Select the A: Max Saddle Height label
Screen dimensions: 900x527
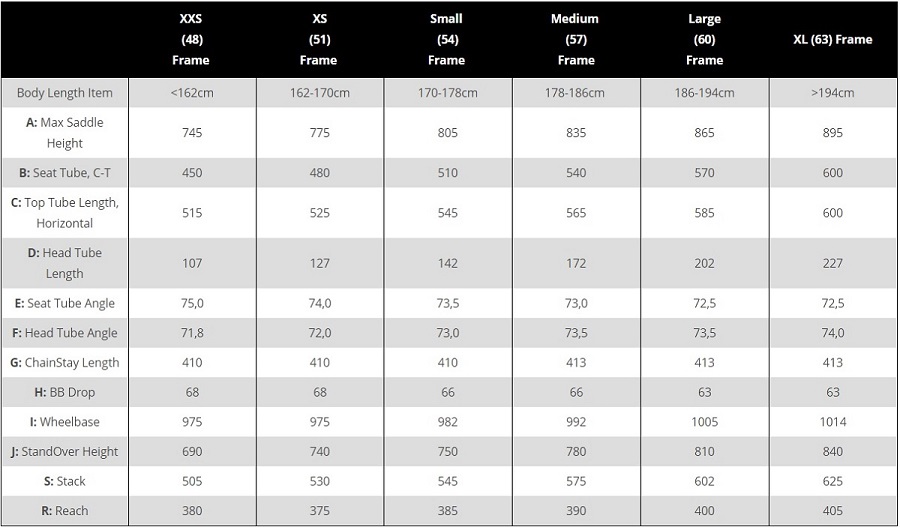click(64, 133)
